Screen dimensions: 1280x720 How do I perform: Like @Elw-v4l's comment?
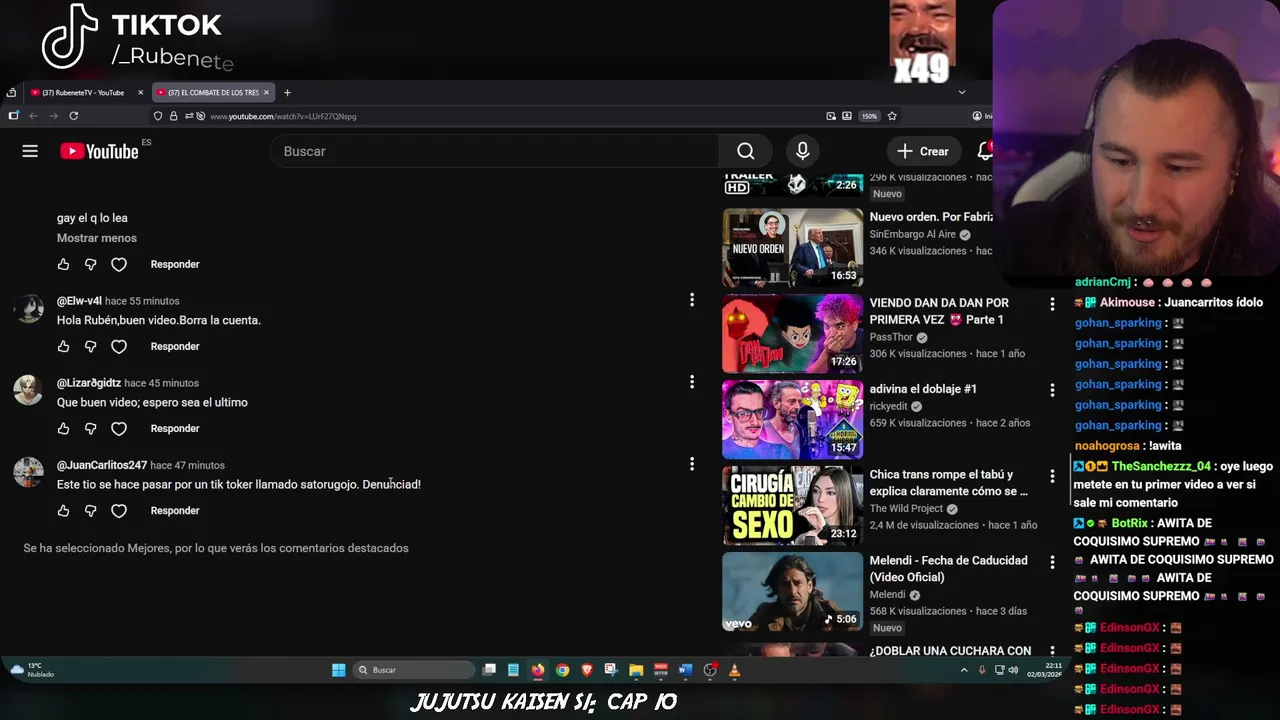point(63,346)
